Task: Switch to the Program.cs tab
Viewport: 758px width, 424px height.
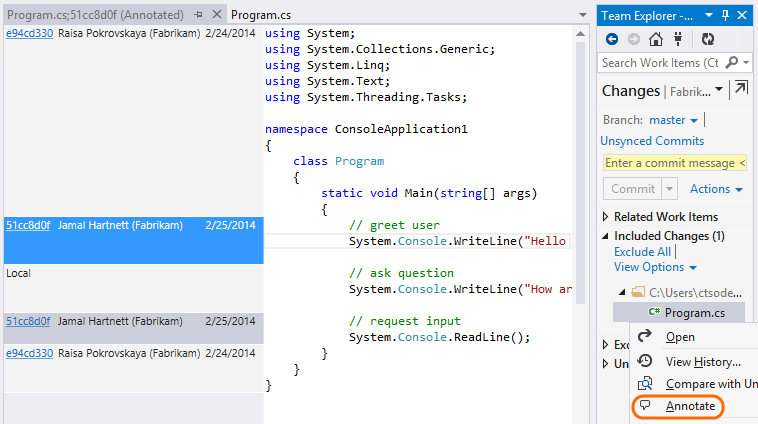Action: tap(261, 15)
